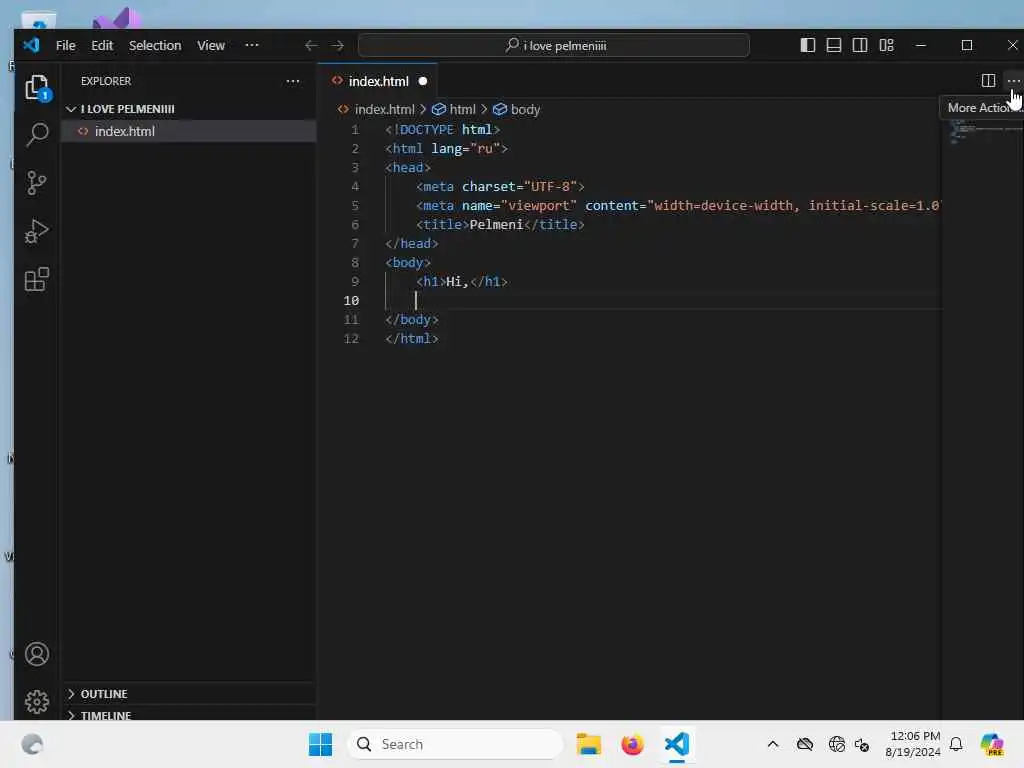Open Firefox from the taskbar
1024x768 pixels.
[x=632, y=744]
